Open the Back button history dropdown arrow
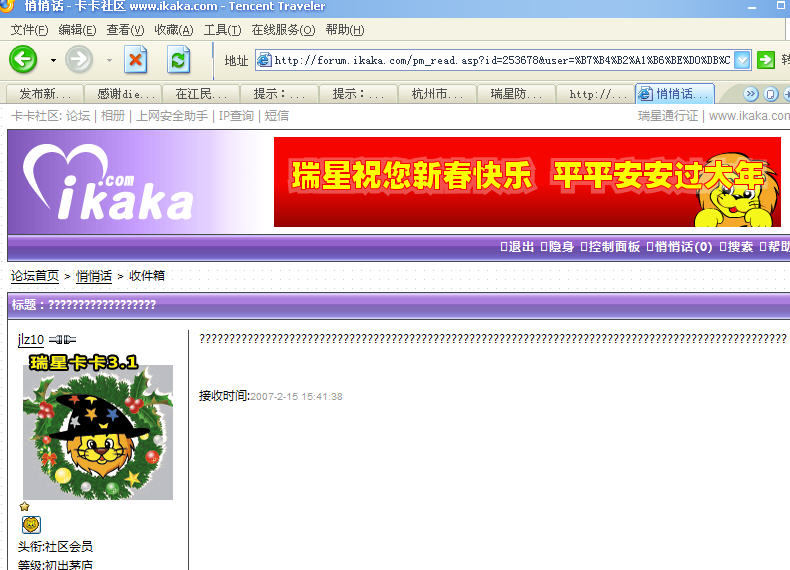This screenshot has width=790, height=570. [53, 60]
